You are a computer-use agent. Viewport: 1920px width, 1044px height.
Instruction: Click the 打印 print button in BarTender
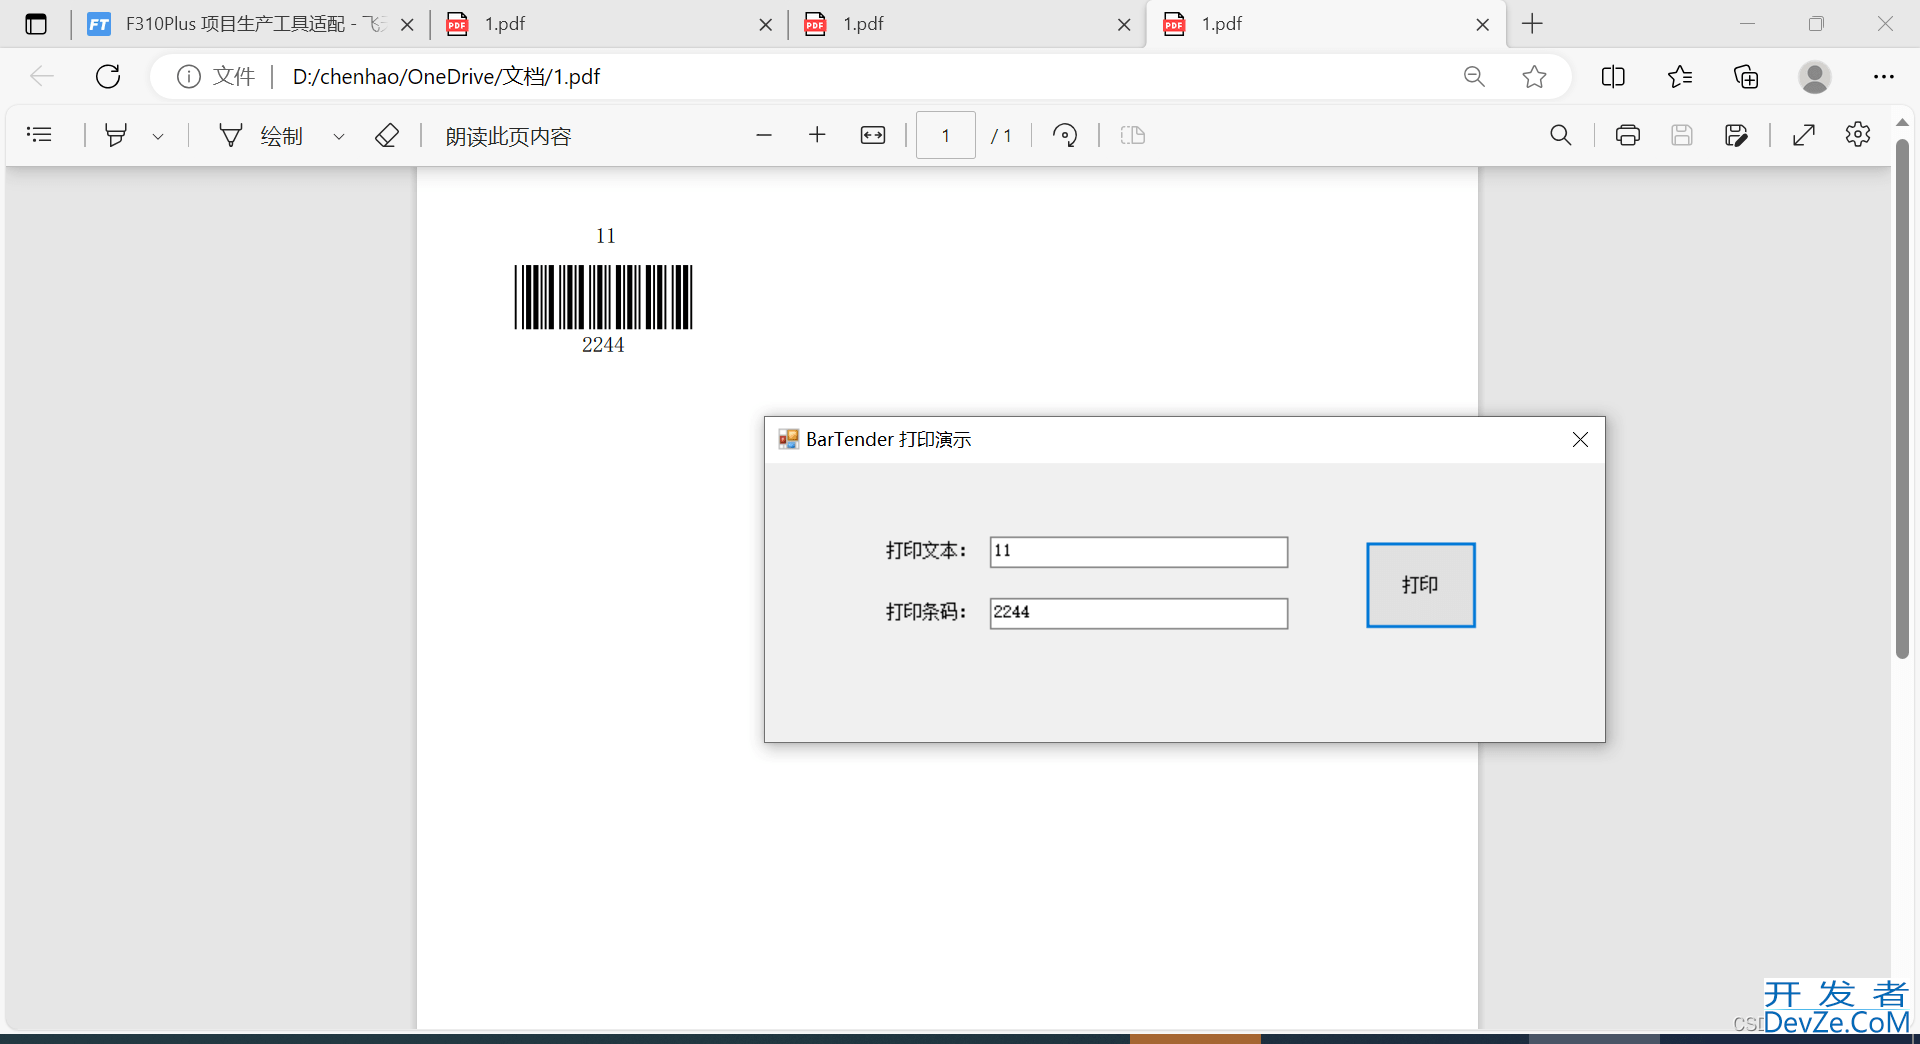(1421, 585)
